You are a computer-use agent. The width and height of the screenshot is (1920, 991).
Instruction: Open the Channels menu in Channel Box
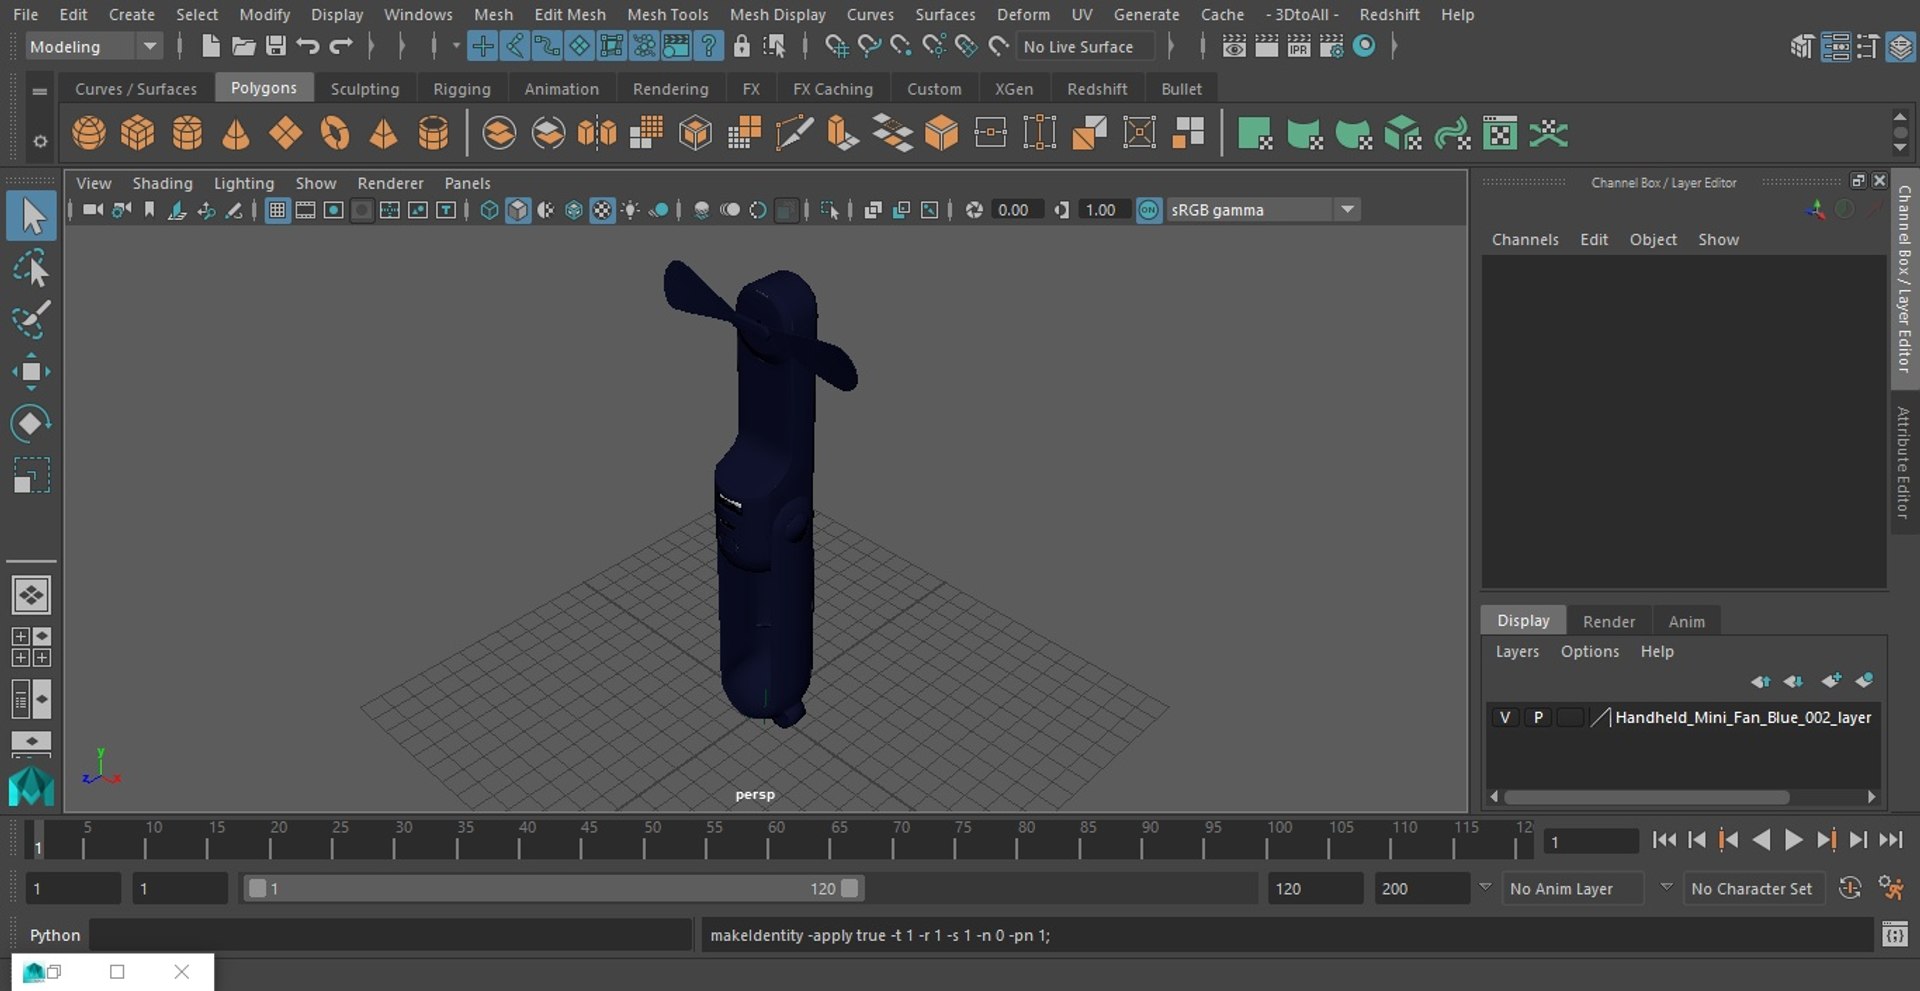pyautogui.click(x=1525, y=239)
